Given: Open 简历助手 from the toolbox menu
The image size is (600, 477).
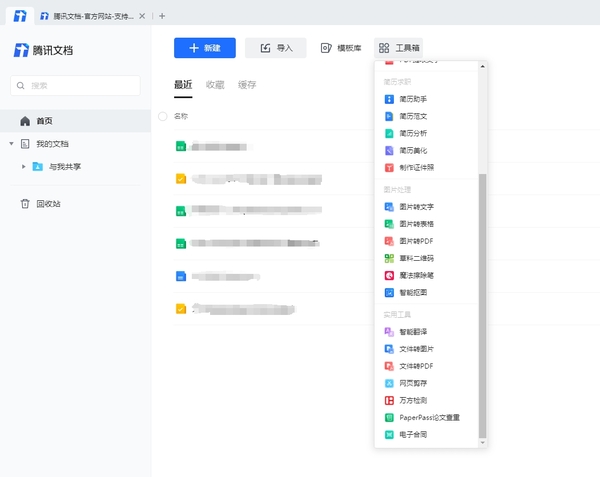Looking at the screenshot, I should point(413,99).
